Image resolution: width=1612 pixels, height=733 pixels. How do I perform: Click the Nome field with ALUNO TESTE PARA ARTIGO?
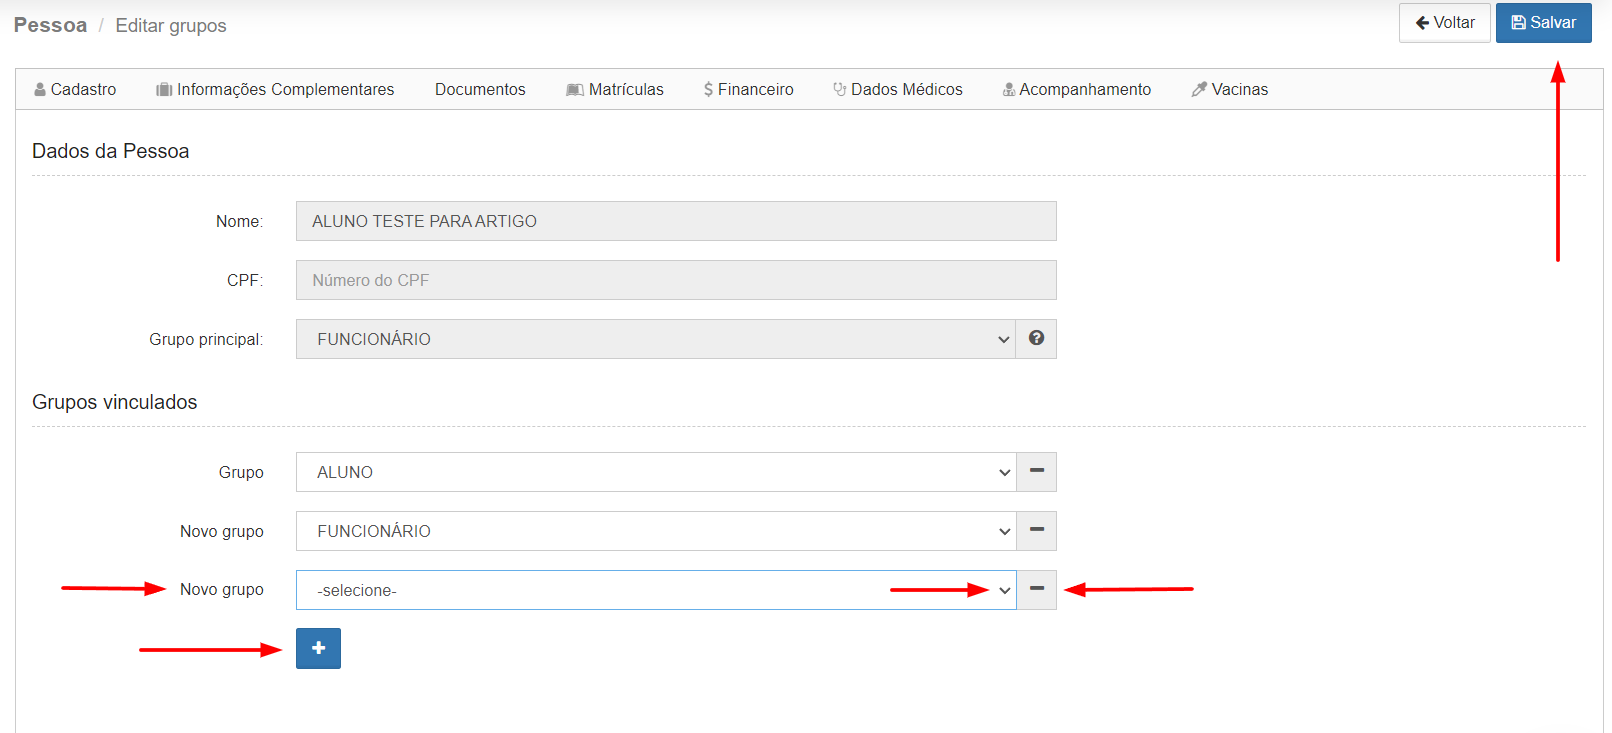pyautogui.click(x=676, y=221)
